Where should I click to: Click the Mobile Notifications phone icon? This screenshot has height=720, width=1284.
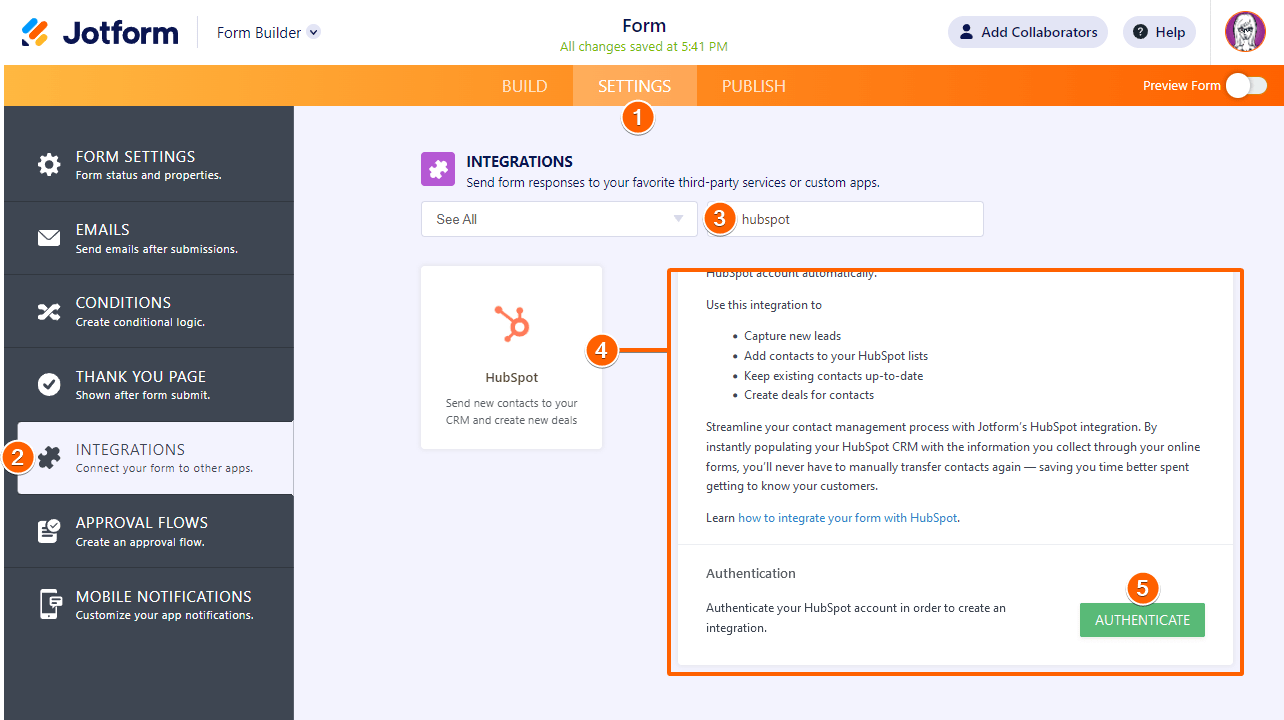coord(50,604)
